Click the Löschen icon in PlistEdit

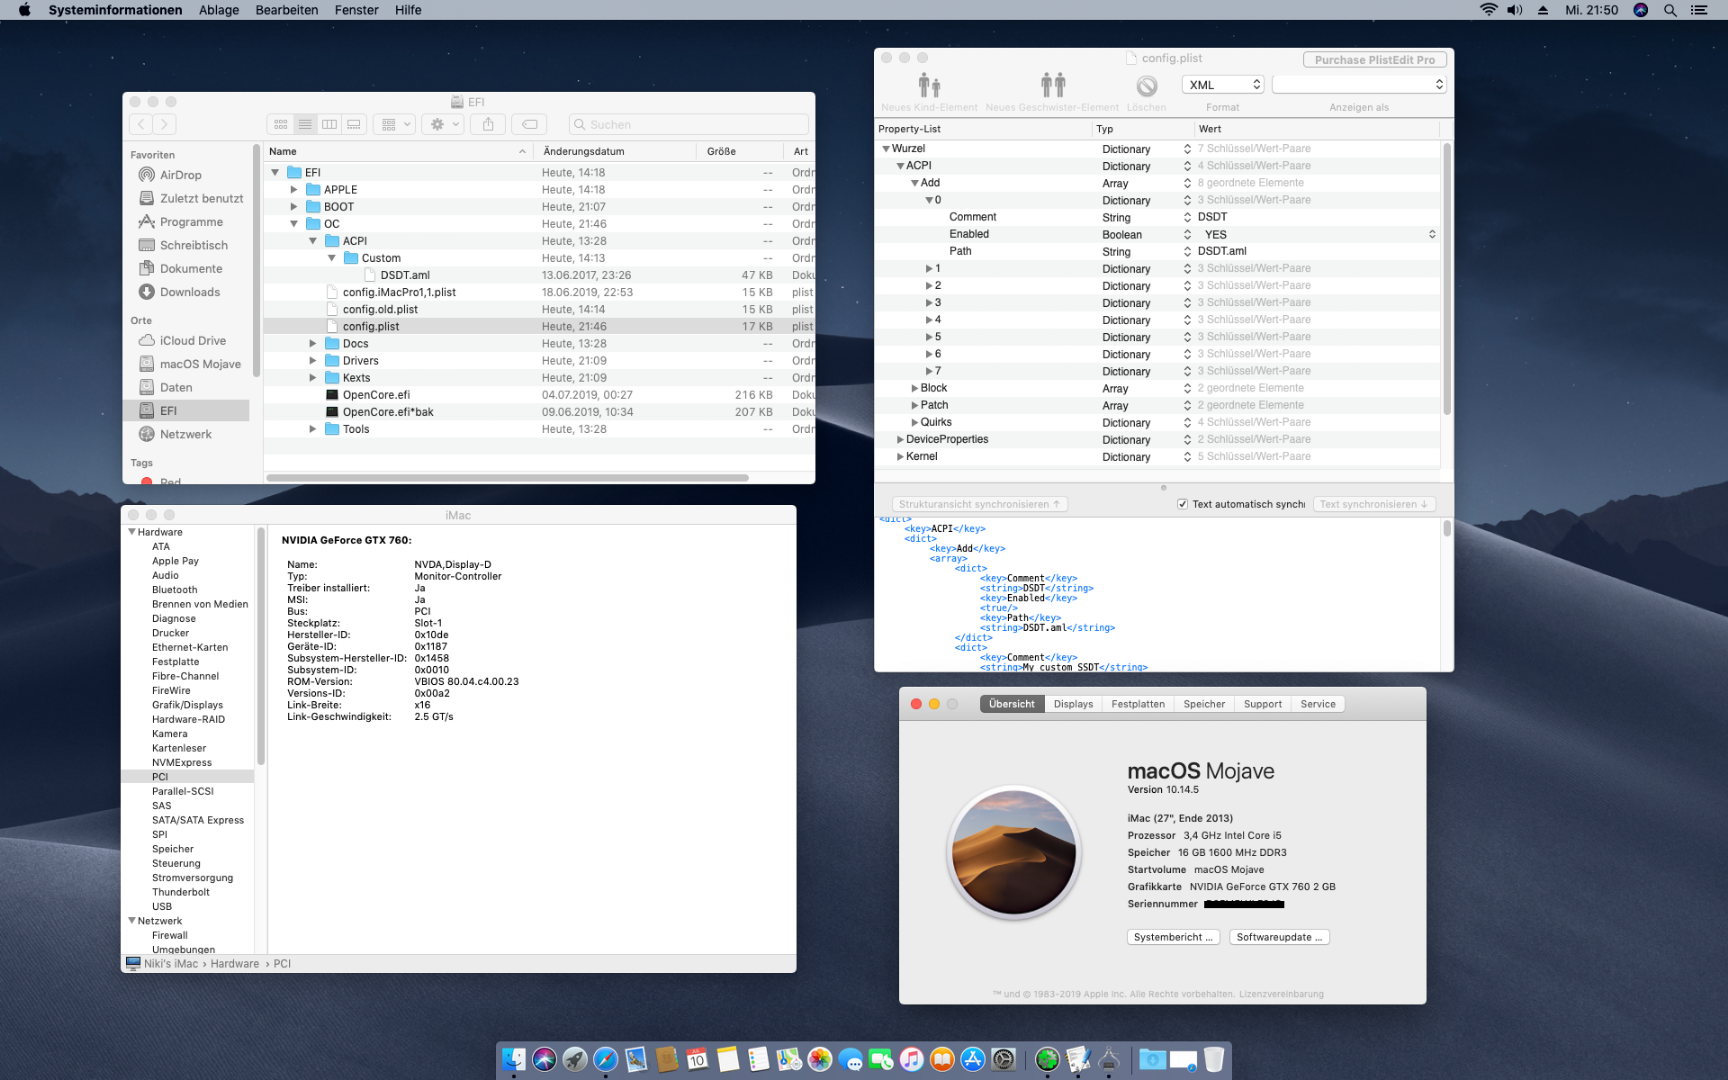click(1146, 86)
